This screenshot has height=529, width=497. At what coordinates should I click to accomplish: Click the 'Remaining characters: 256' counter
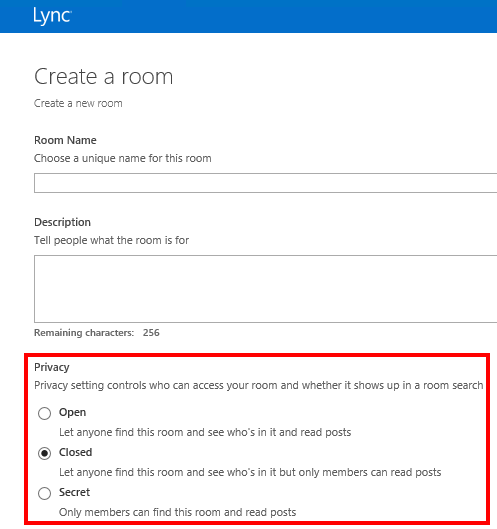click(97, 333)
